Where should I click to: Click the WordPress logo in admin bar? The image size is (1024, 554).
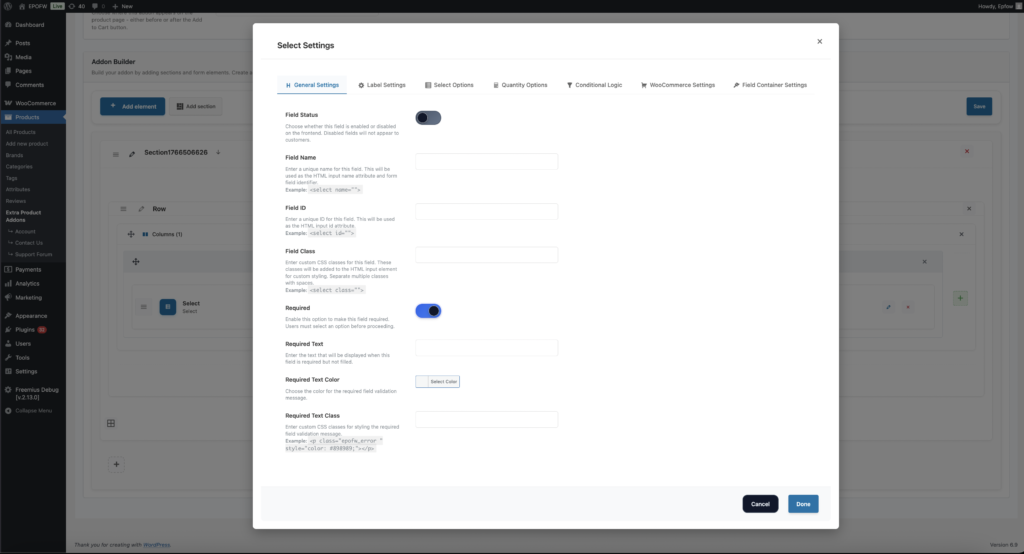pyautogui.click(x=7, y=6)
